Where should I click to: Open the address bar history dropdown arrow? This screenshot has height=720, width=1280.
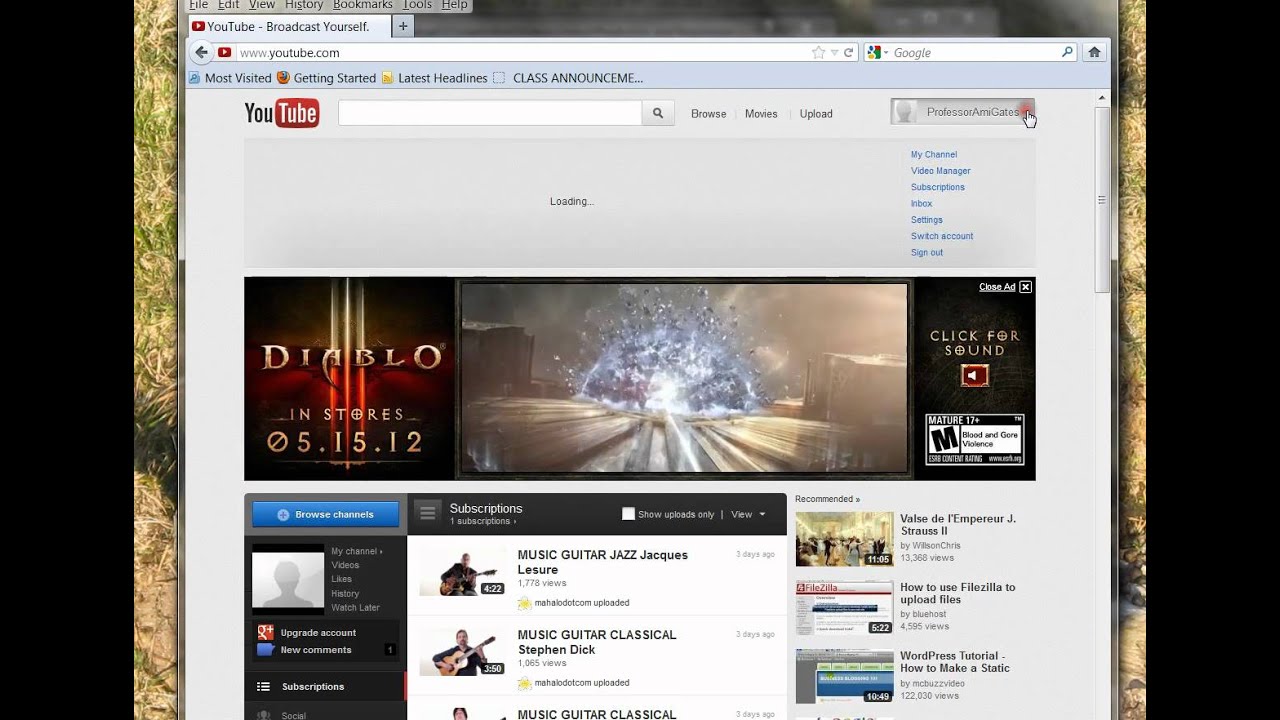click(x=834, y=52)
